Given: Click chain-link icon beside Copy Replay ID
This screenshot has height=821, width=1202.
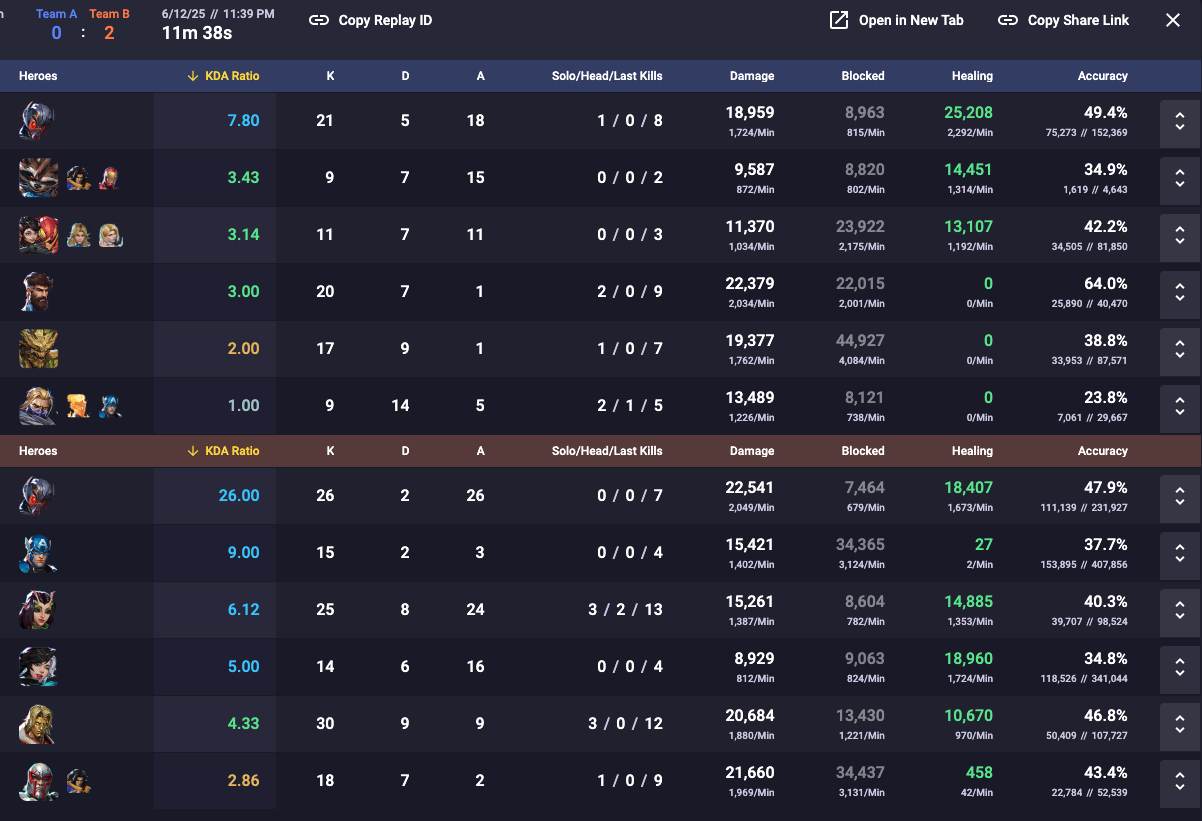Looking at the screenshot, I should point(319,20).
